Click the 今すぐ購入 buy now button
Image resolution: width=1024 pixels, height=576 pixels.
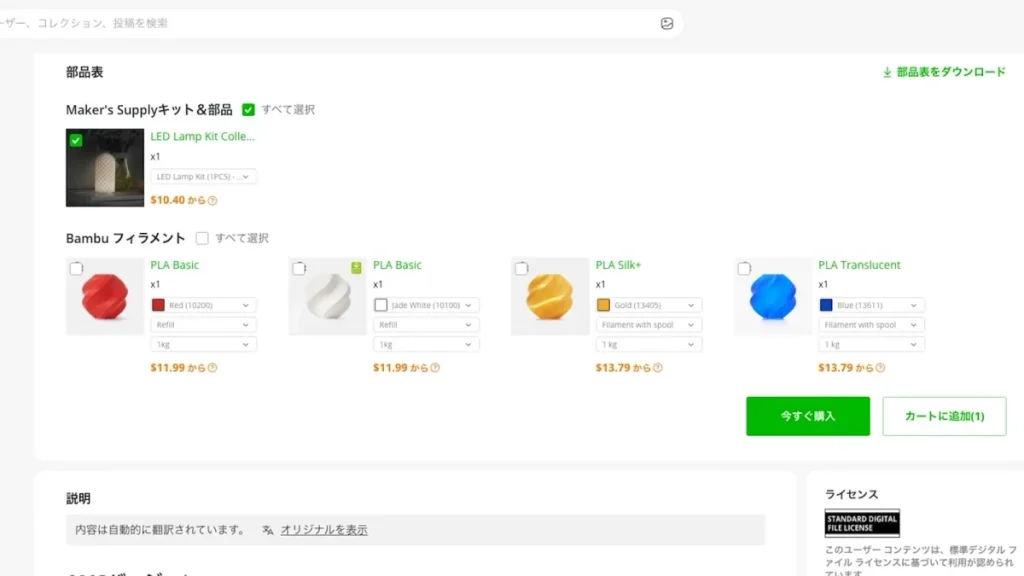pos(808,416)
